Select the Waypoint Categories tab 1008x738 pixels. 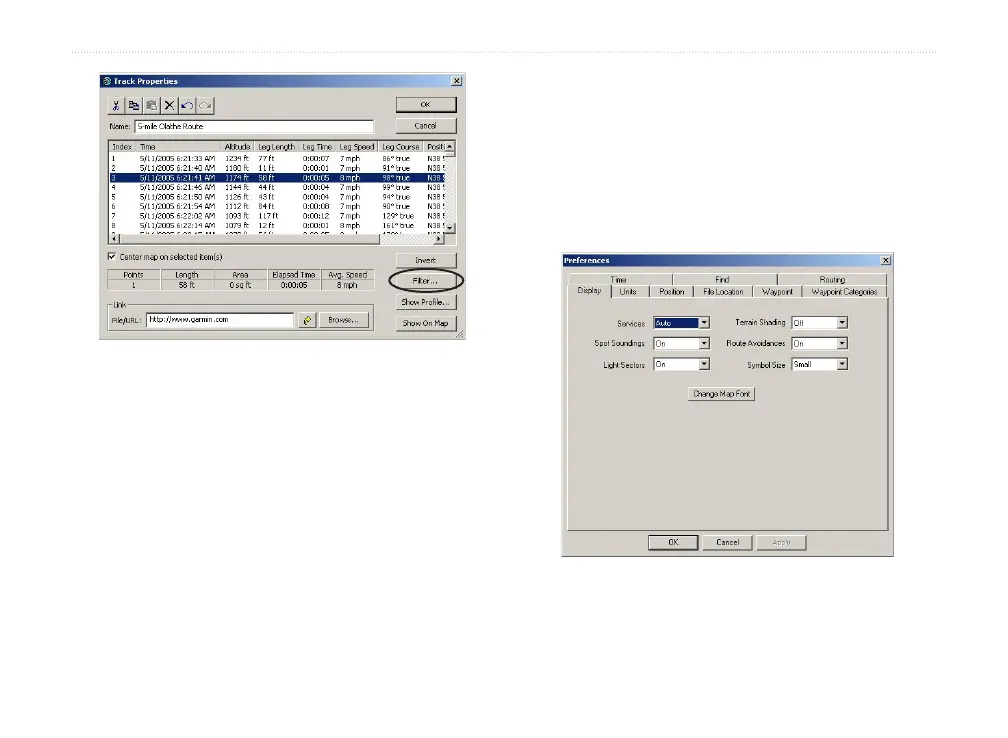(844, 292)
